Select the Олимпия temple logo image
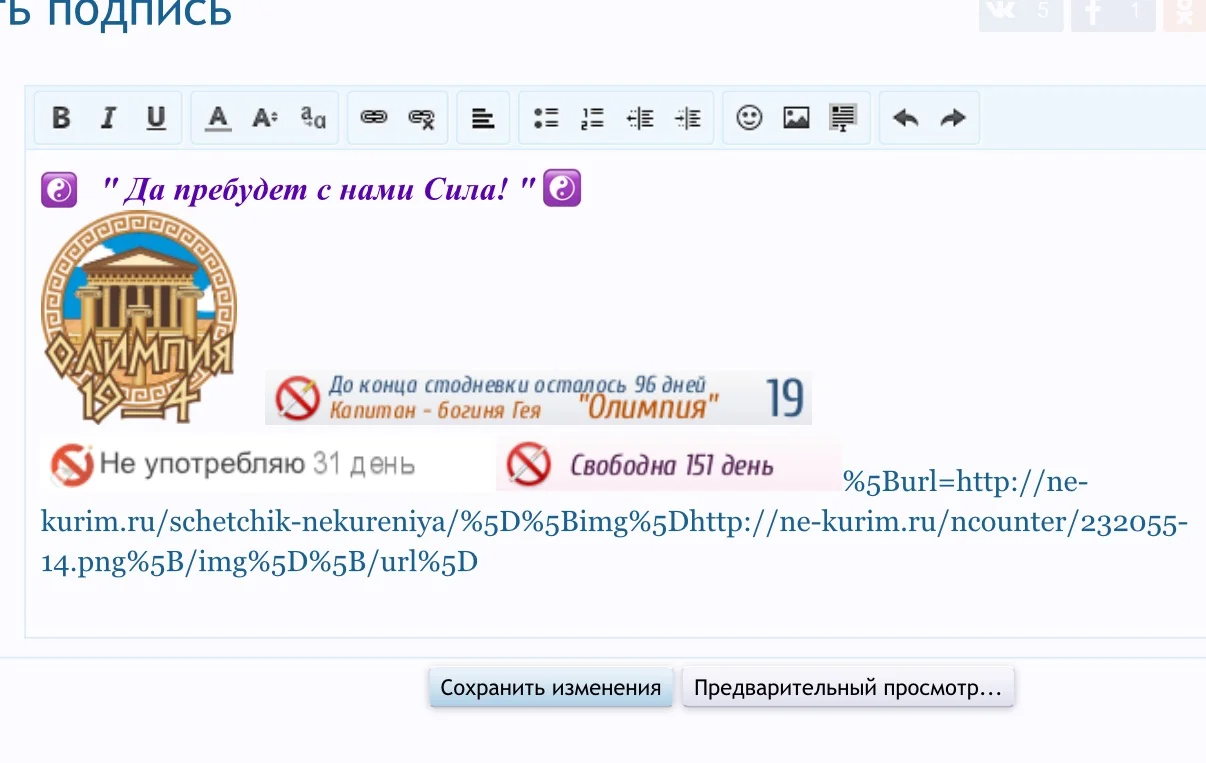Screen dimensions: 1206x763 point(139,319)
